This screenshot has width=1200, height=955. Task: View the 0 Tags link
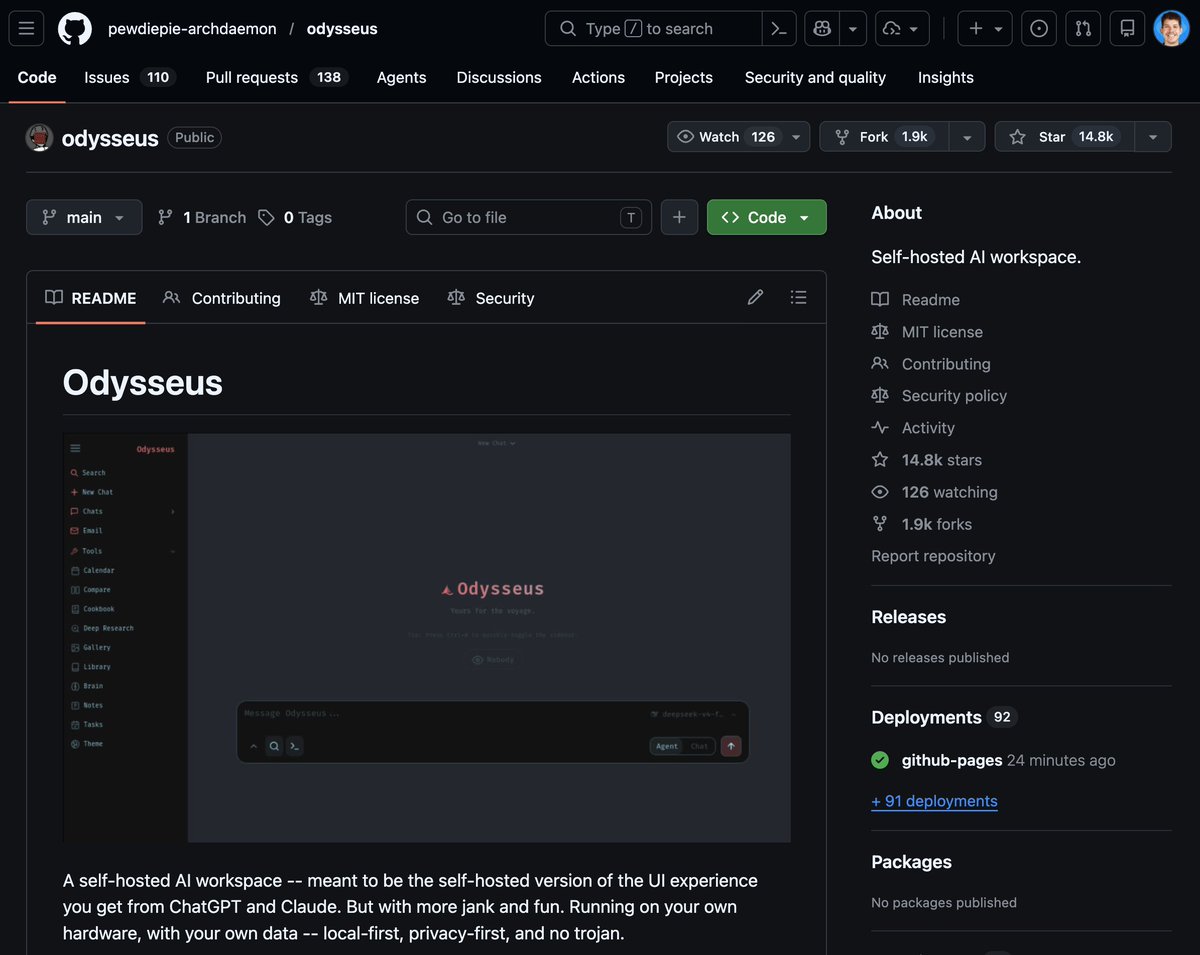pyautogui.click(x=295, y=217)
